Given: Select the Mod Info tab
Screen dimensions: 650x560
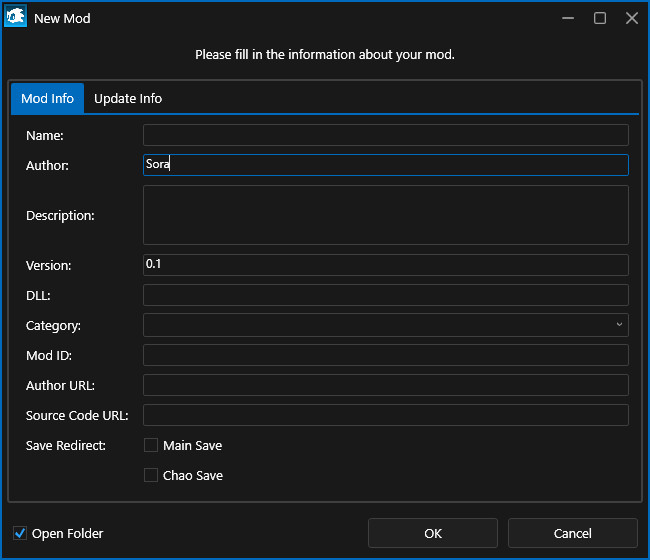Looking at the screenshot, I should [x=47, y=99].
